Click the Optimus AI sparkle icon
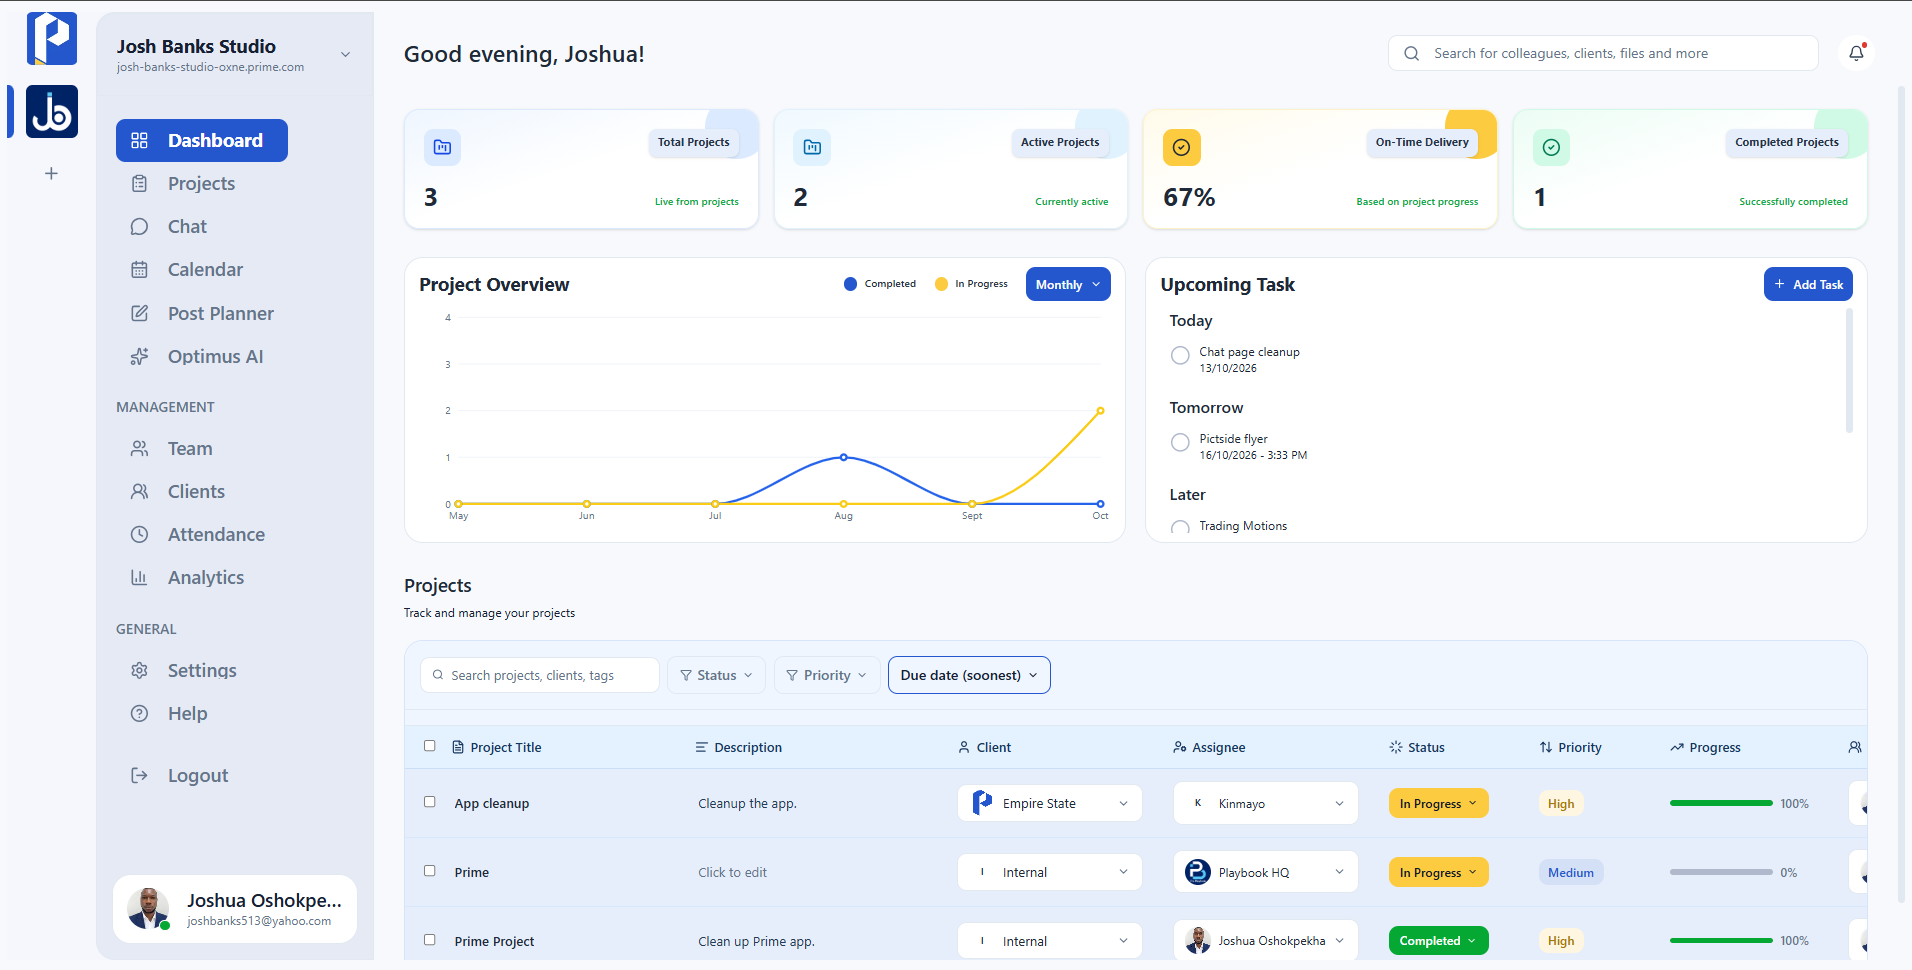This screenshot has height=970, width=1912. [x=140, y=357]
